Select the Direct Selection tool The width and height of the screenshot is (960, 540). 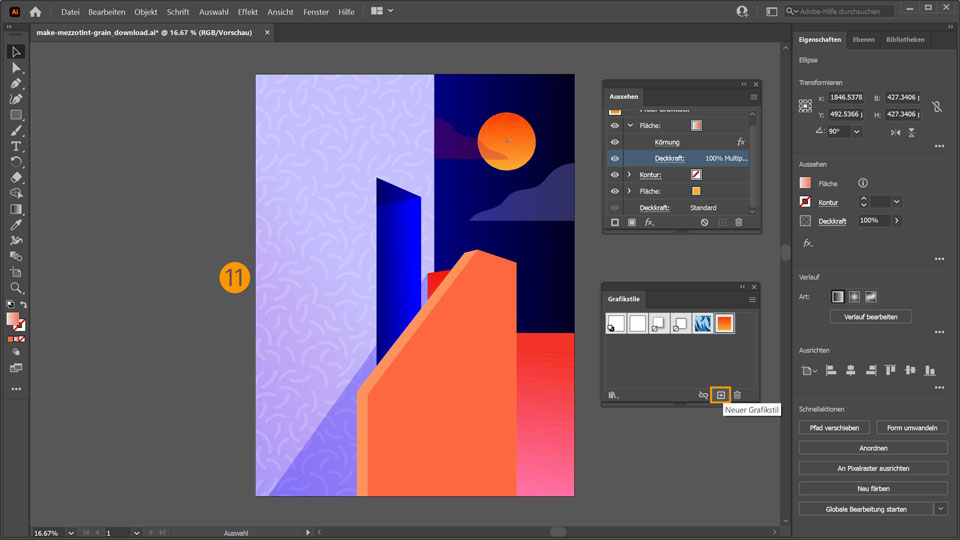[16, 68]
